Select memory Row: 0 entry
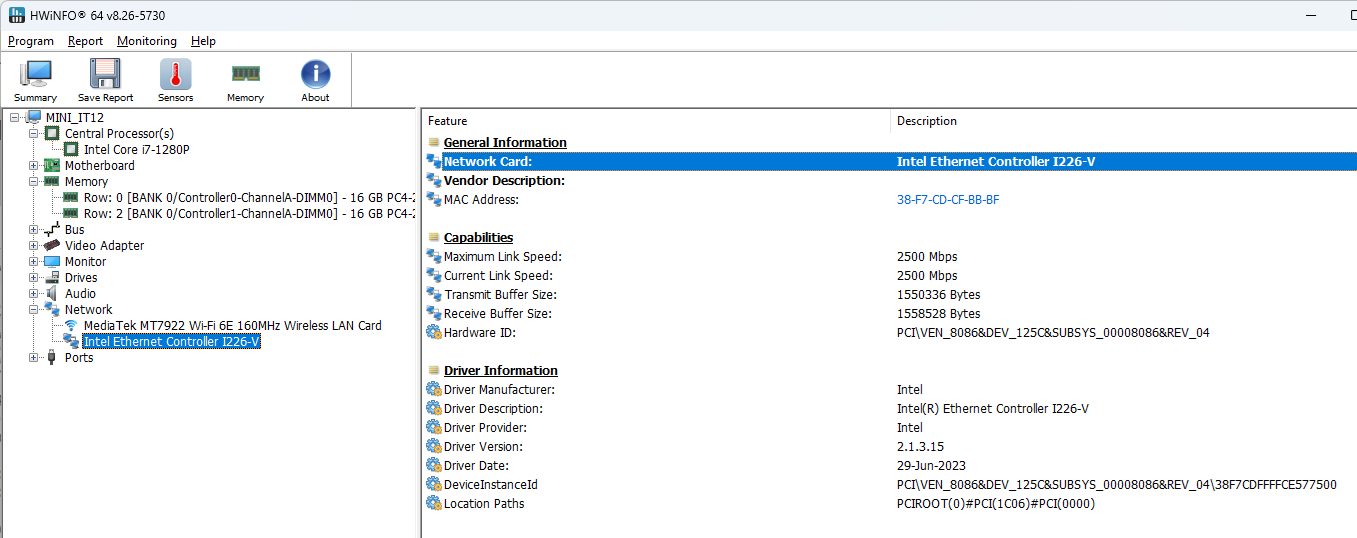 [249, 198]
